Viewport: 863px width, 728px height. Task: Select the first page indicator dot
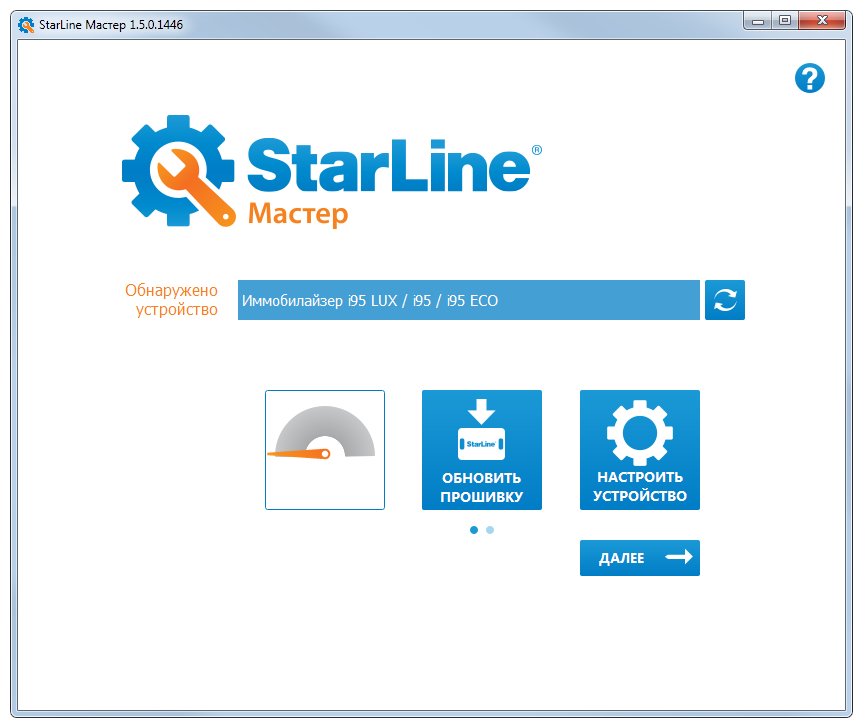click(x=474, y=530)
